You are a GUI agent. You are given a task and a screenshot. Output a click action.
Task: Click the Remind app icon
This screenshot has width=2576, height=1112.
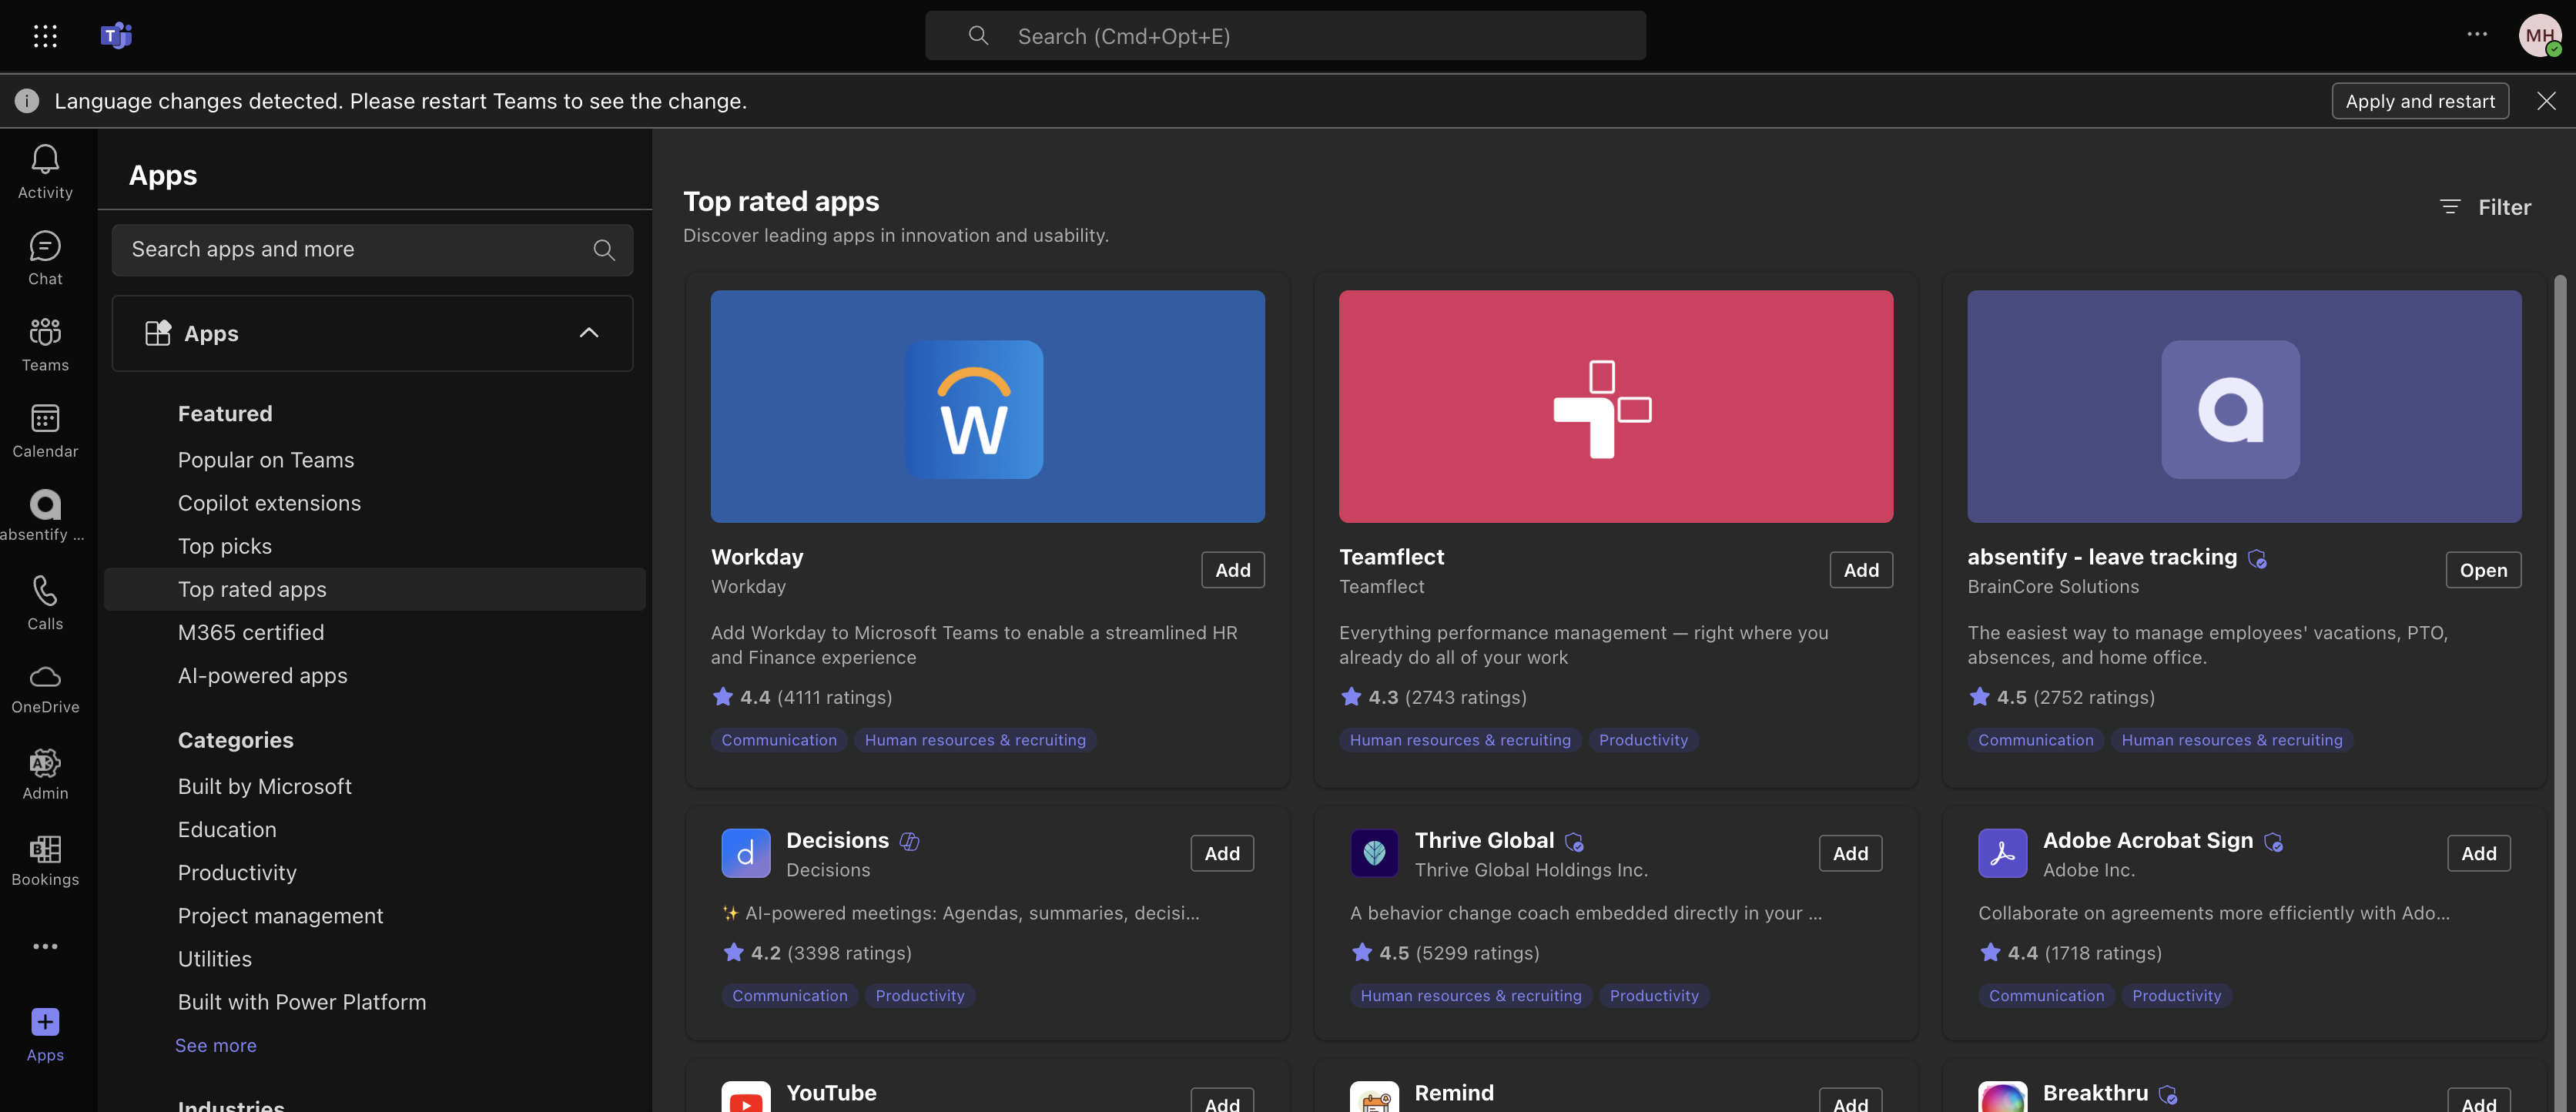[1374, 1097]
